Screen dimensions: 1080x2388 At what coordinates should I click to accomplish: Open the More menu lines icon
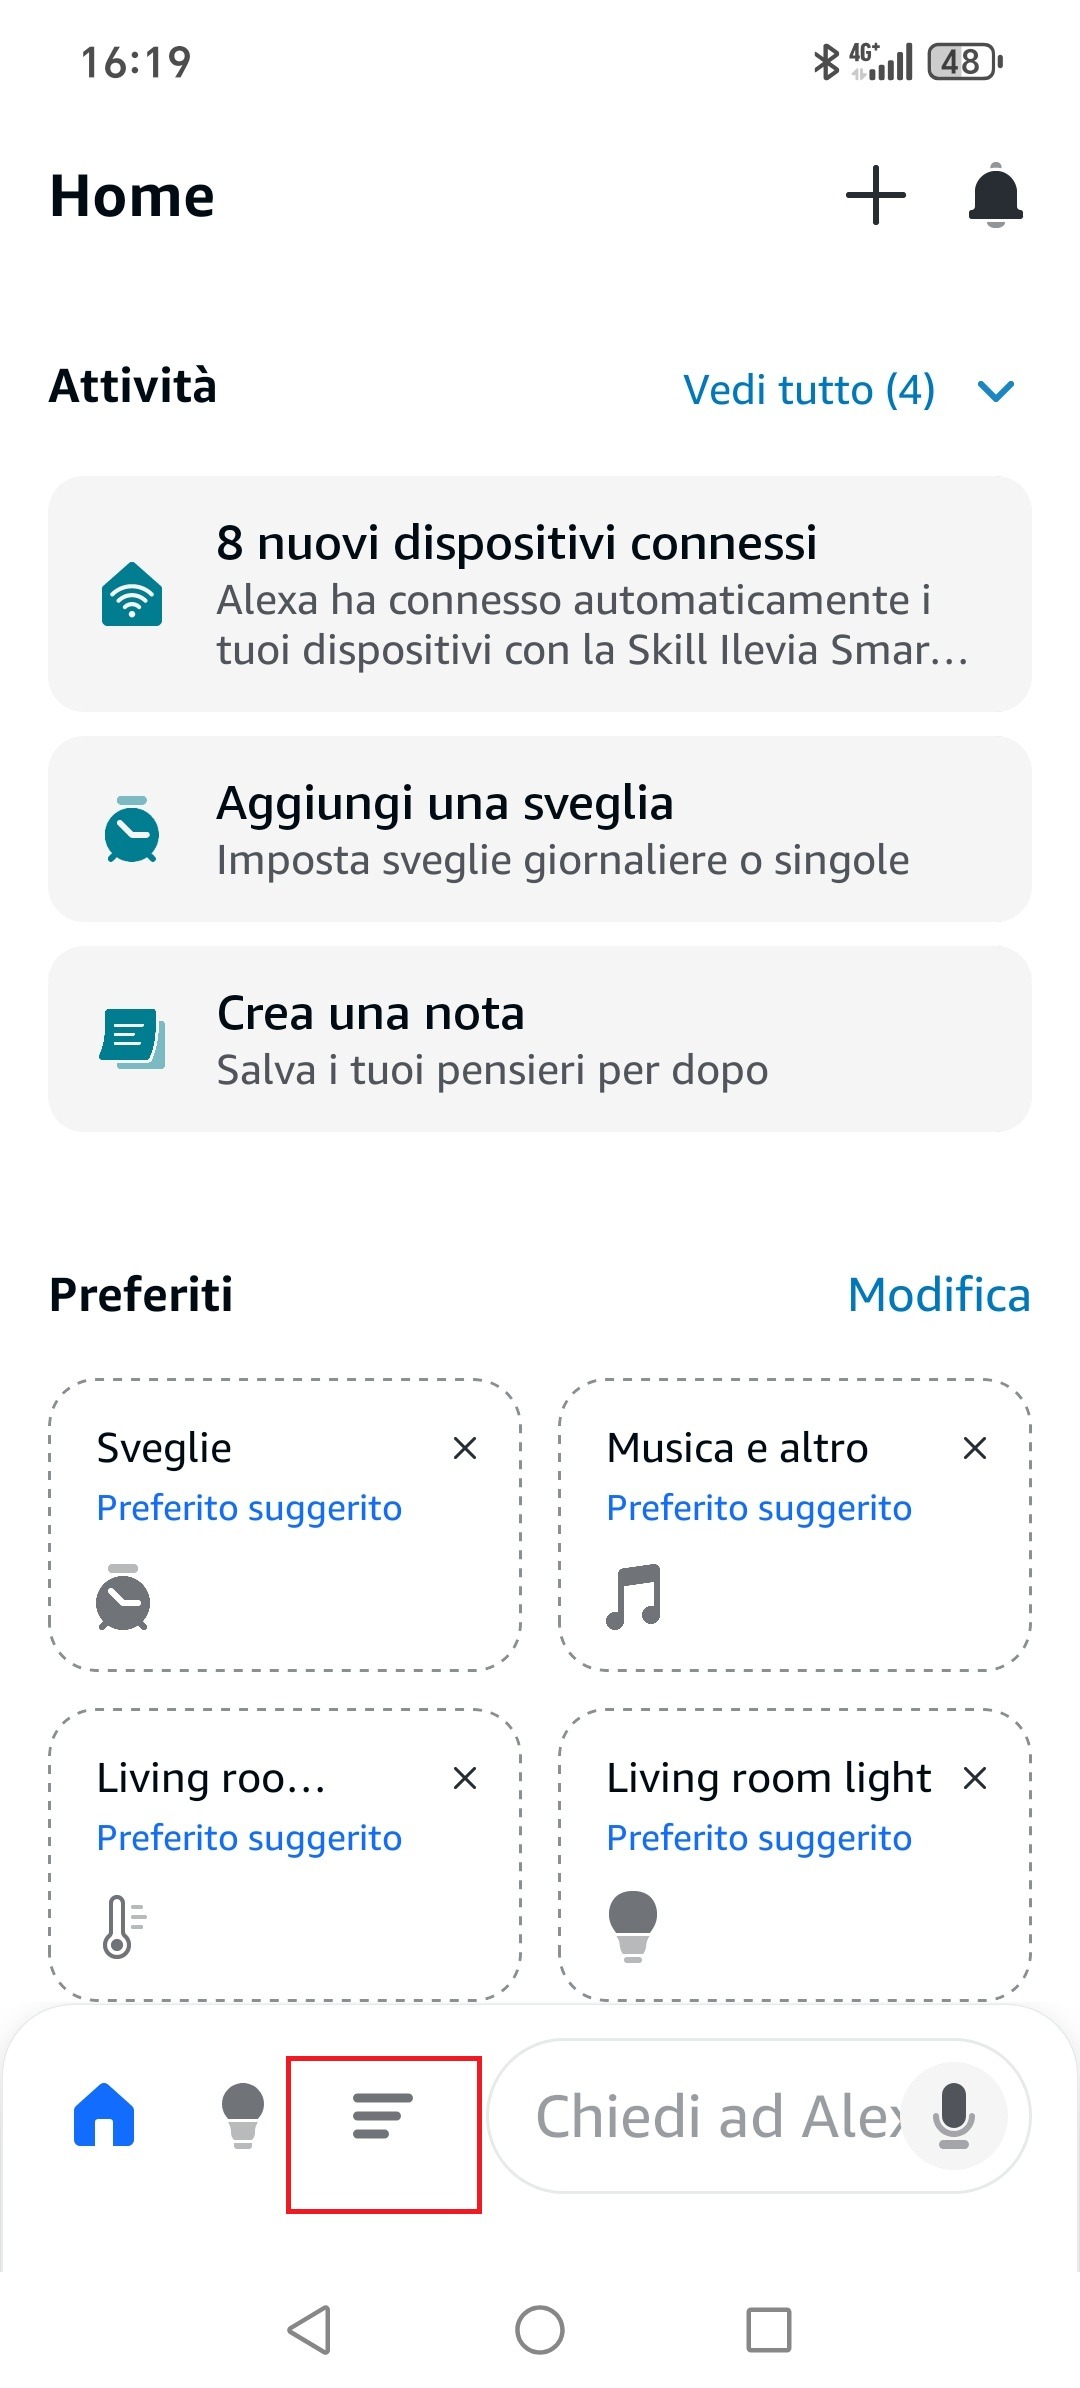point(383,2115)
